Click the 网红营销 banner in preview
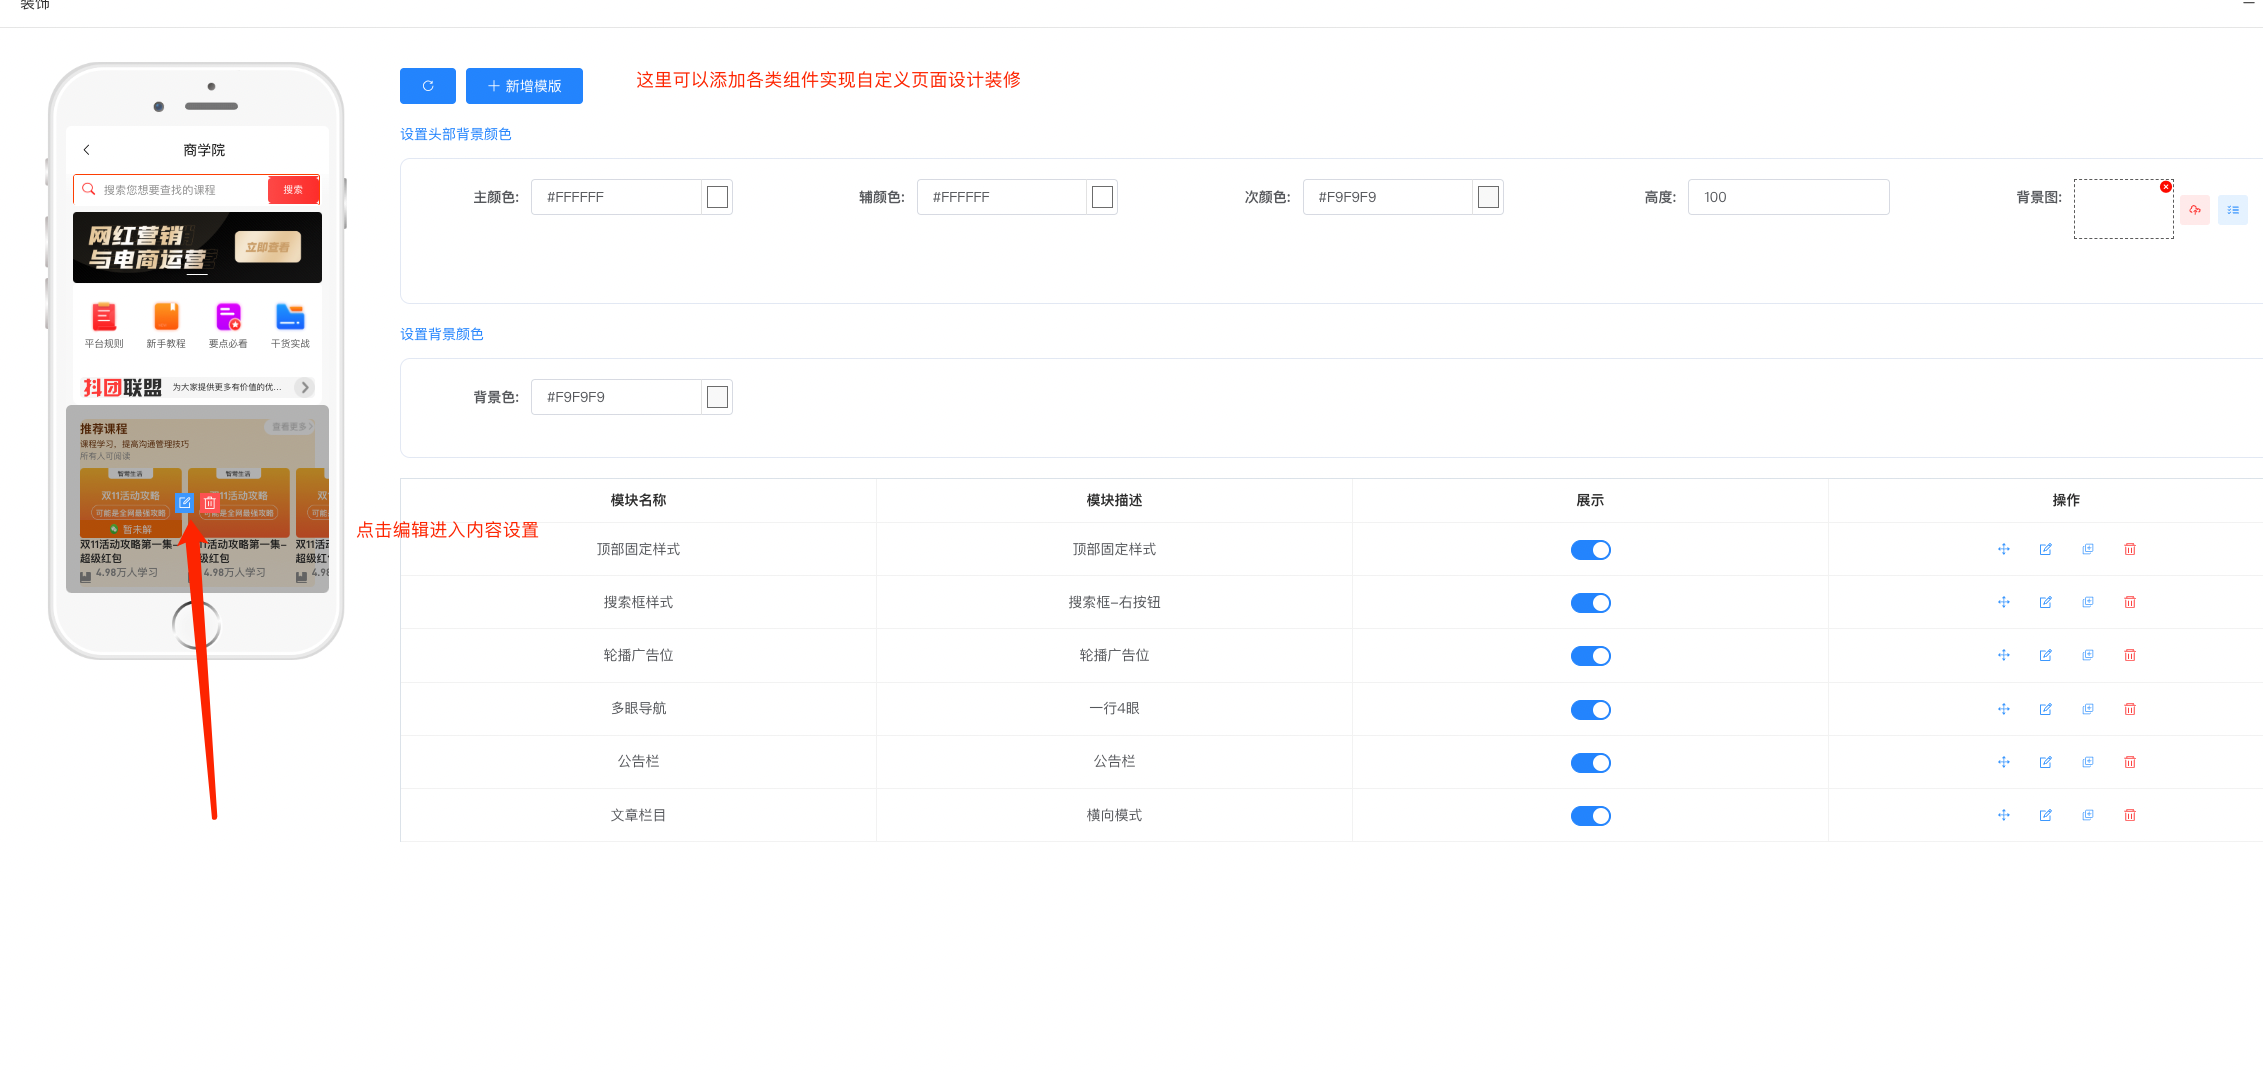The height and width of the screenshot is (1072, 2263). pyautogui.click(x=197, y=247)
